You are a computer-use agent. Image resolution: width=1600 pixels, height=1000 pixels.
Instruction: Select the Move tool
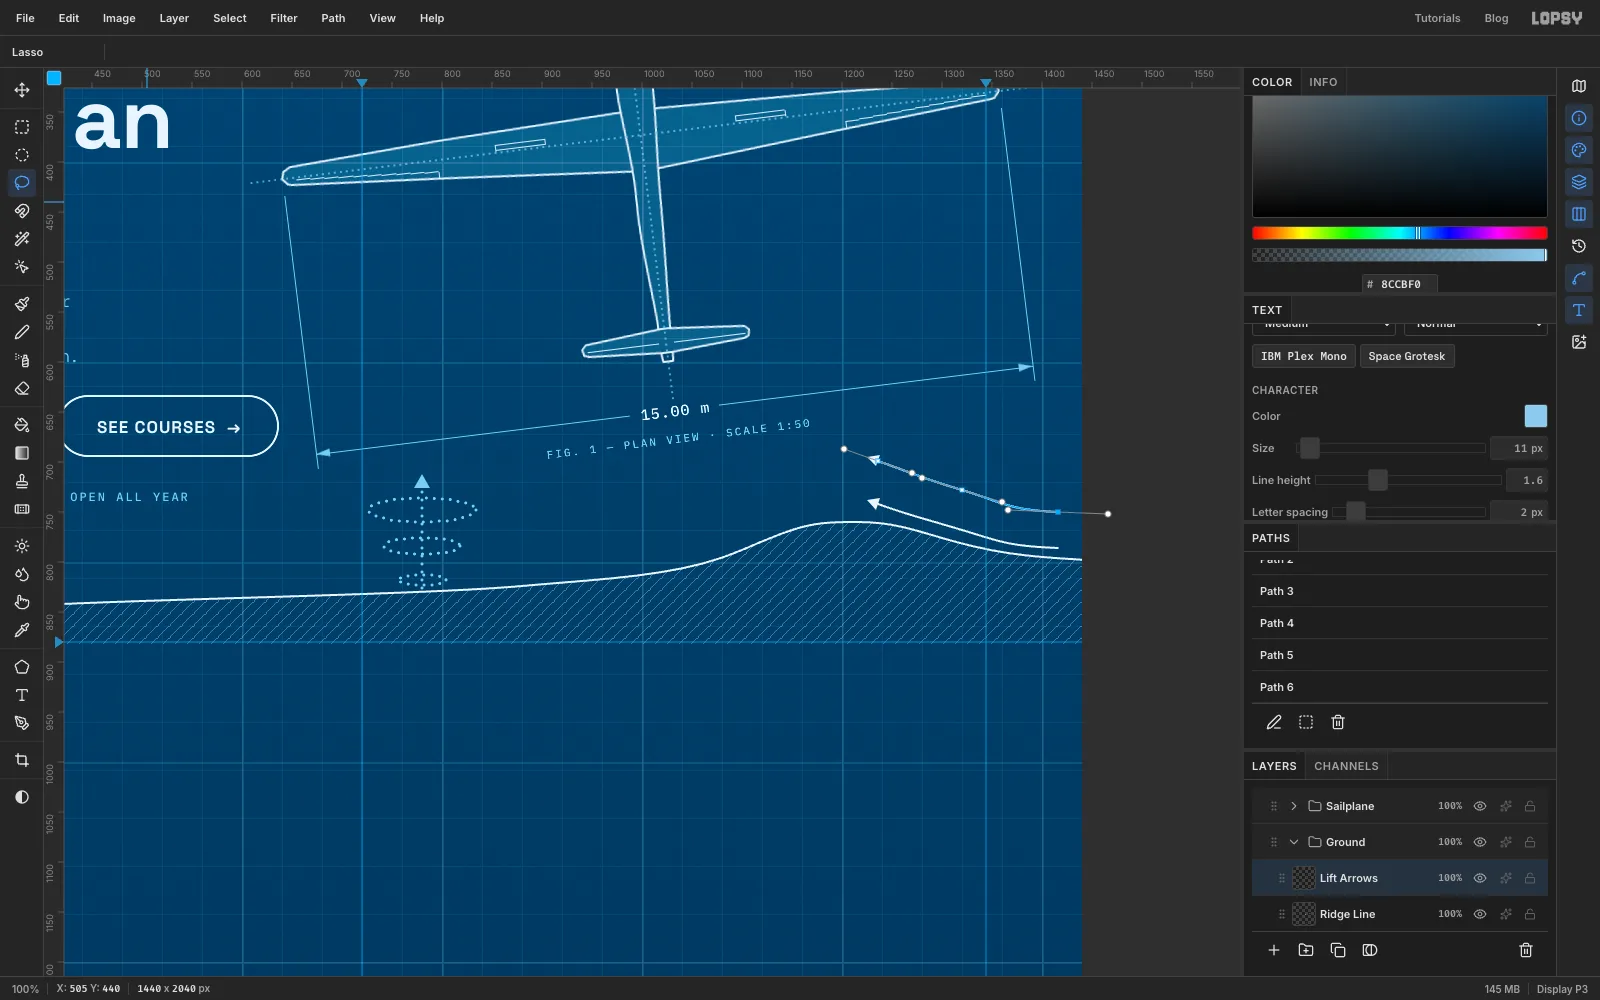pyautogui.click(x=22, y=90)
